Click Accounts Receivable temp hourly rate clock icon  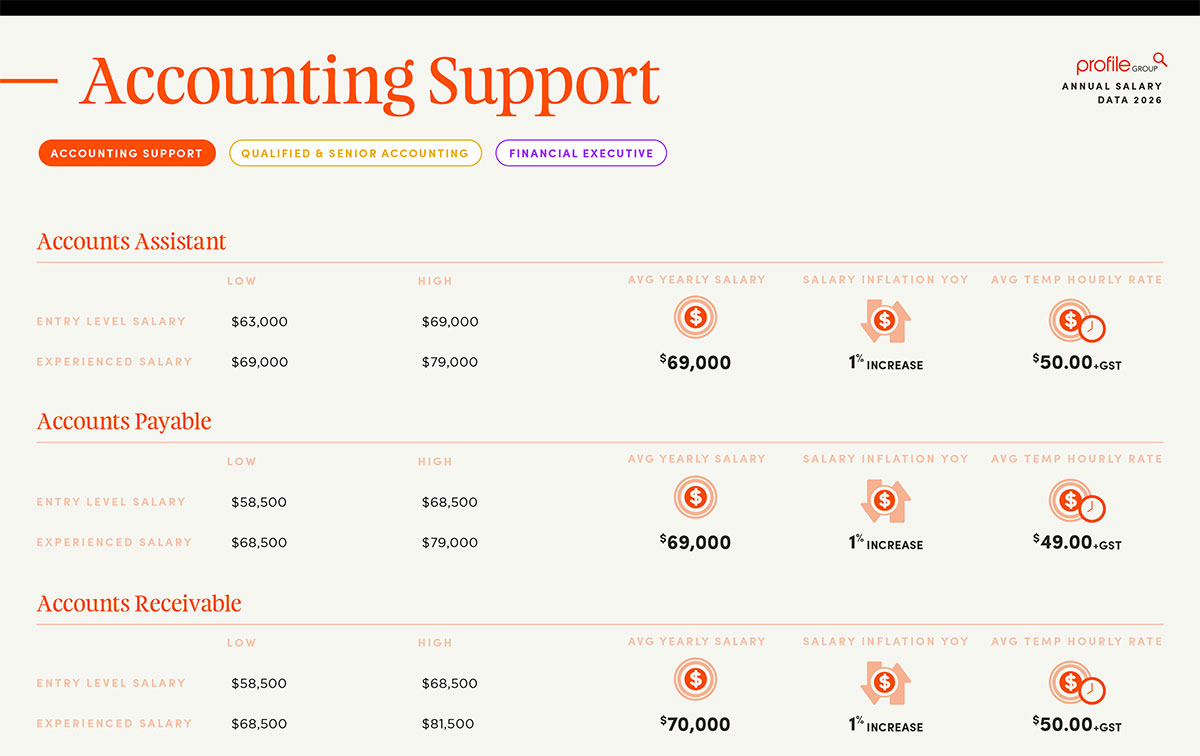click(1077, 684)
